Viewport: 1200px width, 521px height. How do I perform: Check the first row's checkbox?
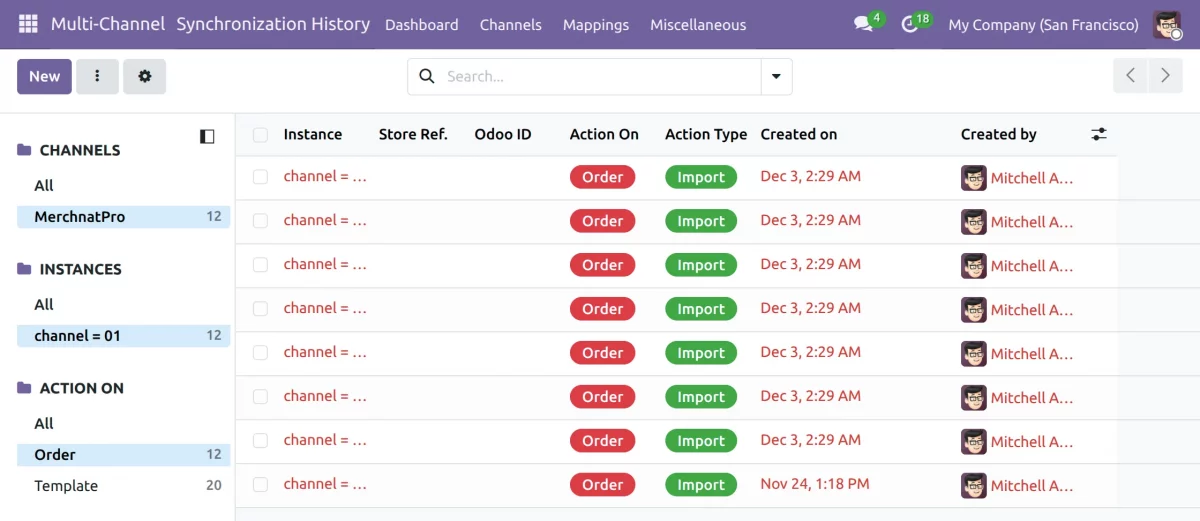tap(260, 177)
